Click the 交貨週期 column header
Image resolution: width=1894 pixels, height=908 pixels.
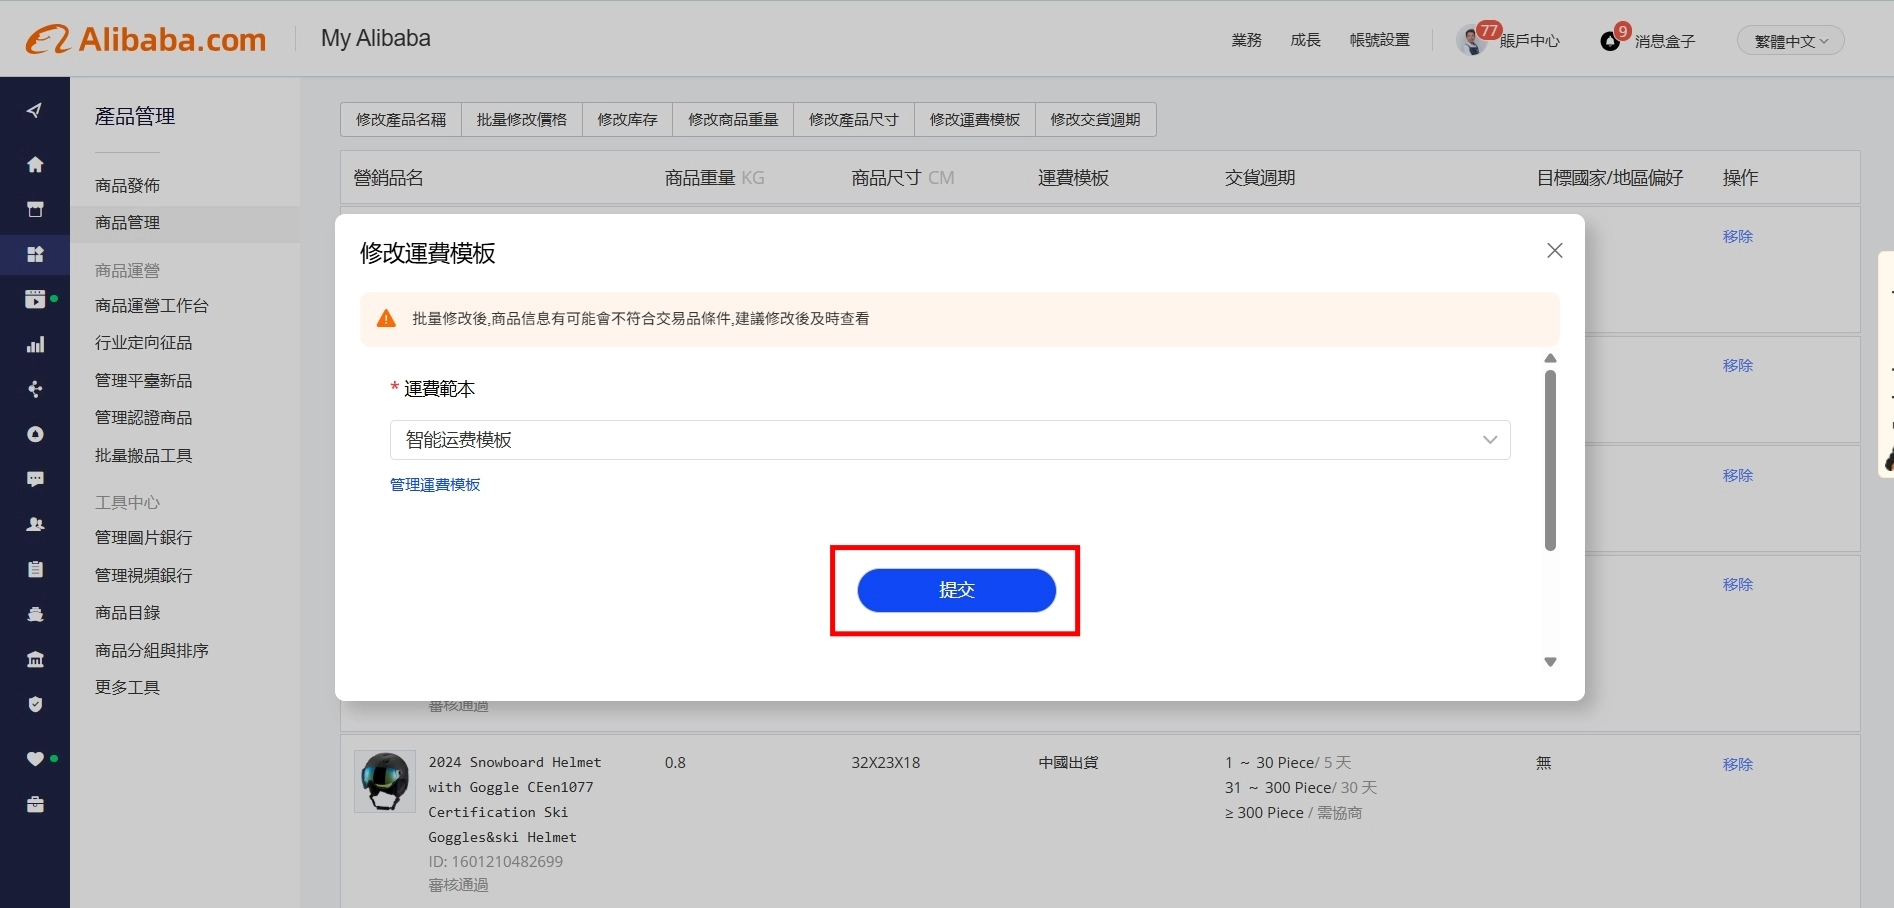1260,178
